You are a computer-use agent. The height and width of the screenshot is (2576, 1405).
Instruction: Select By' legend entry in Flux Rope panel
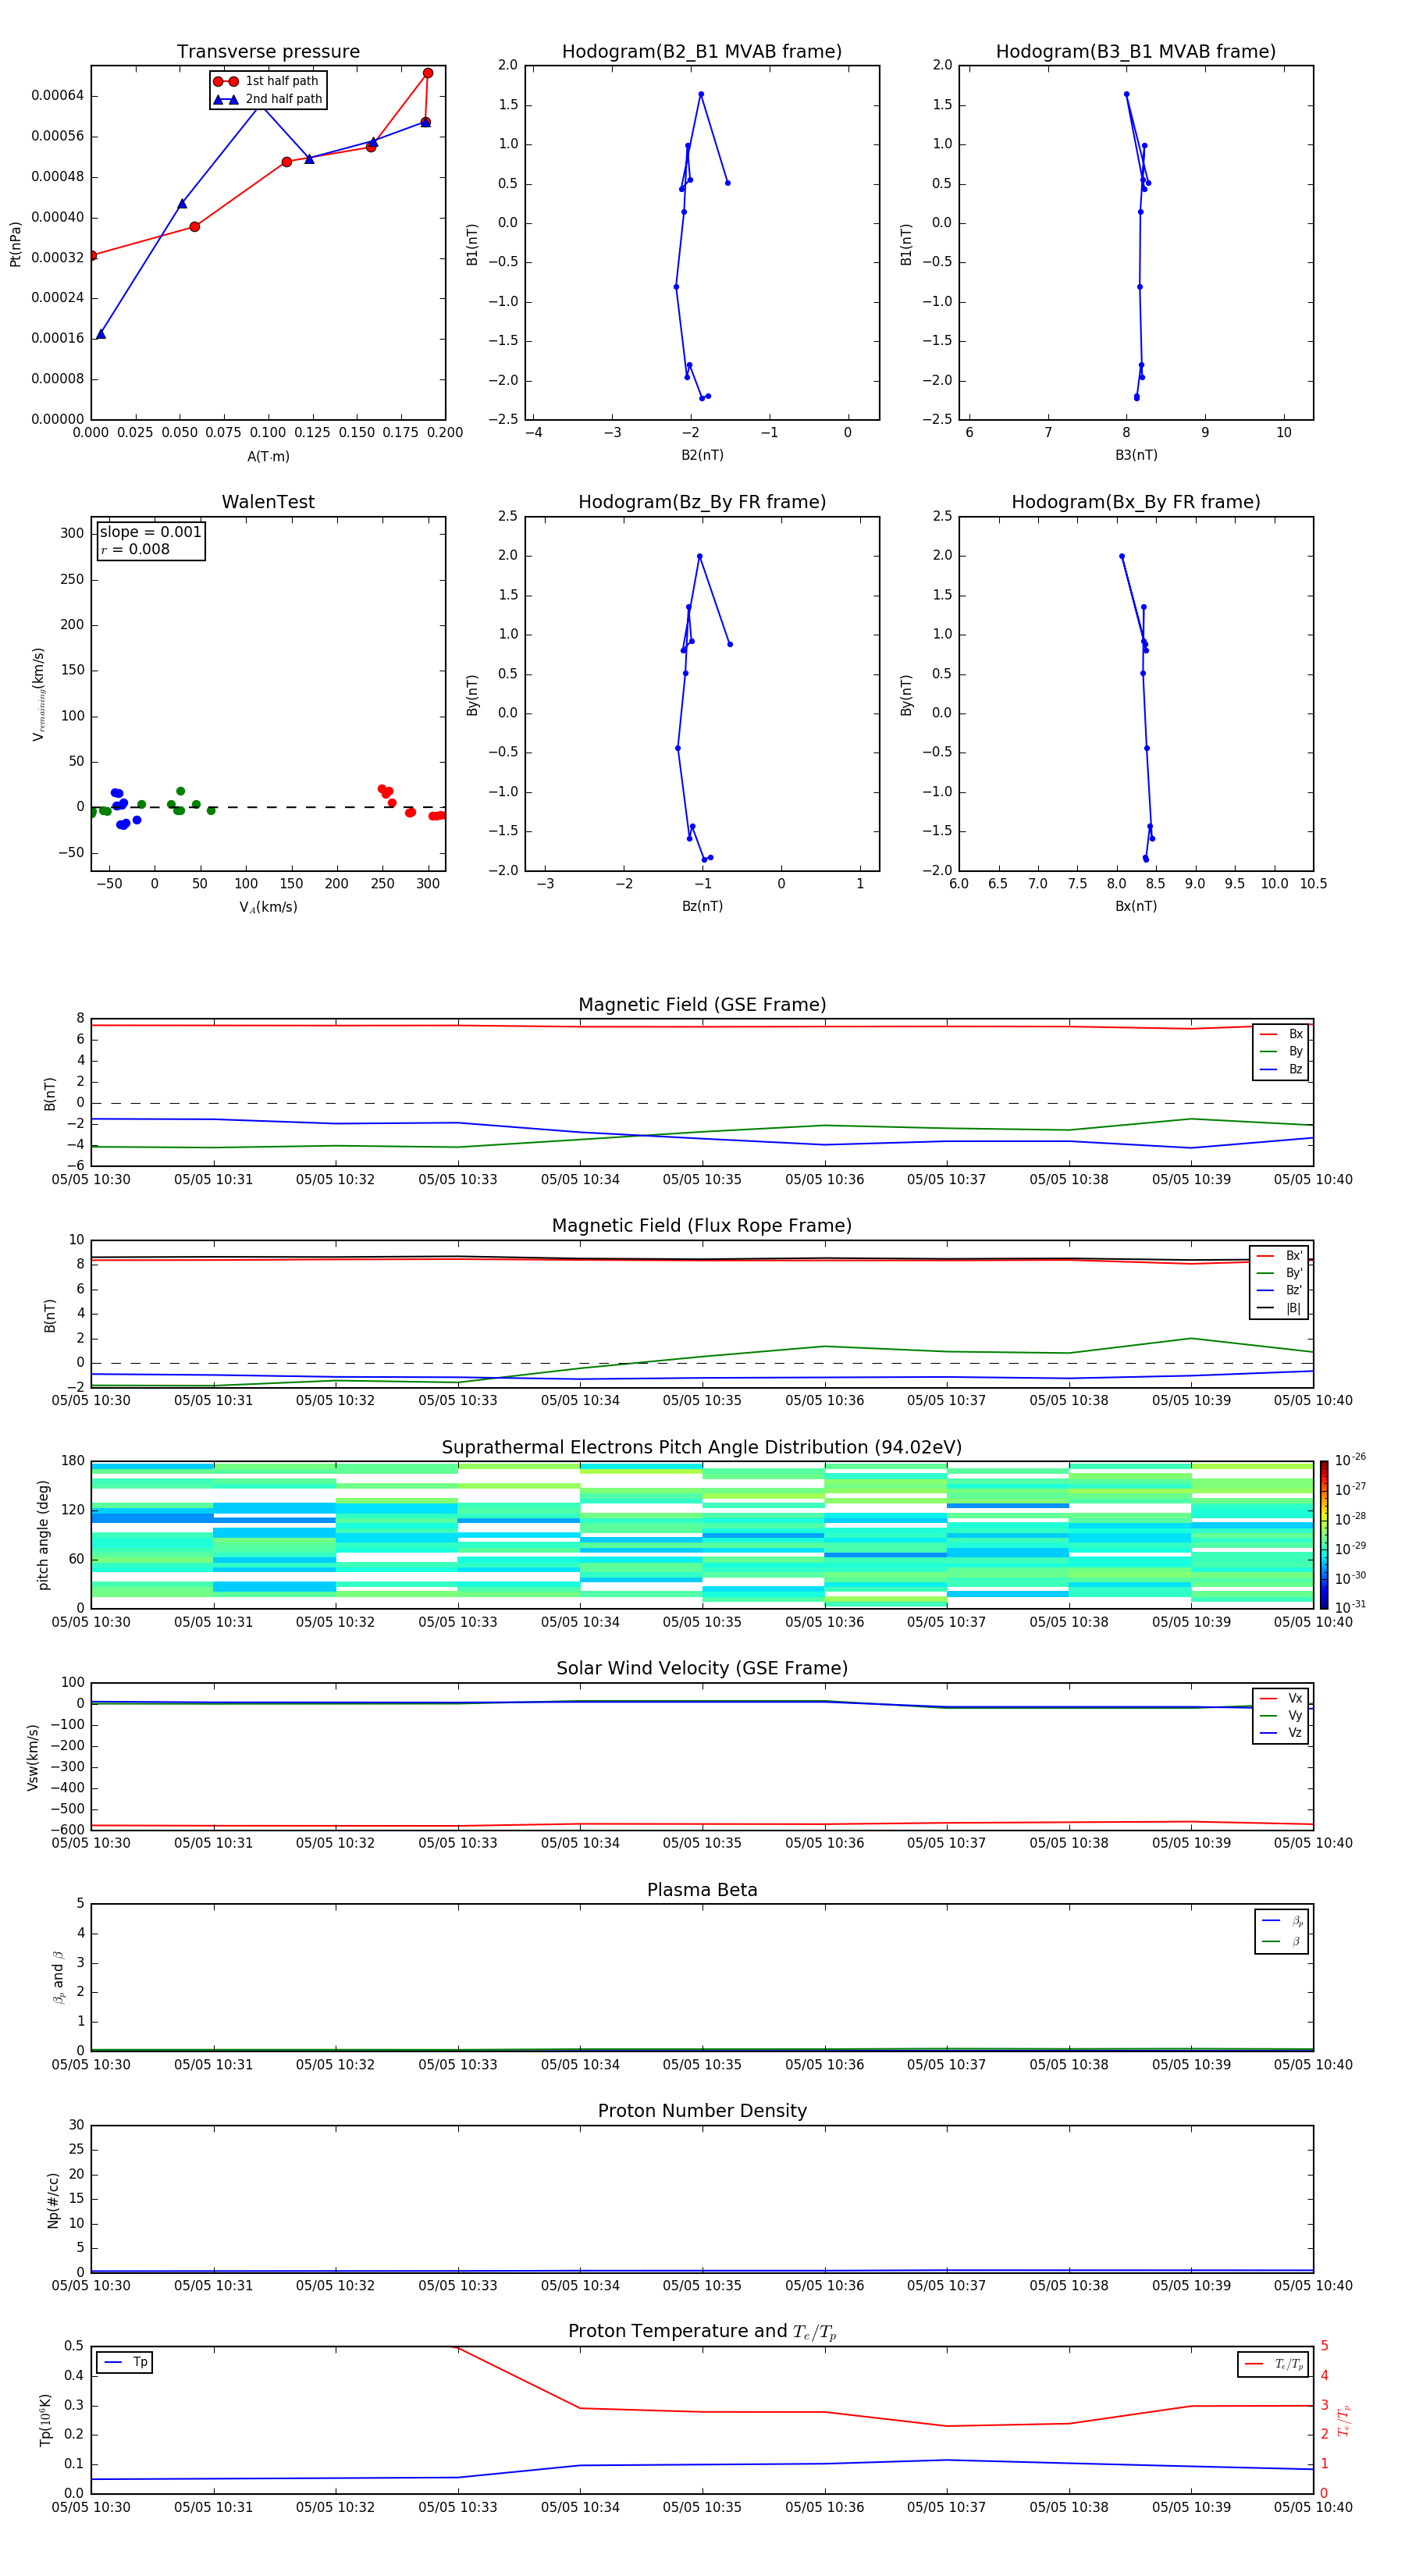click(1279, 1273)
